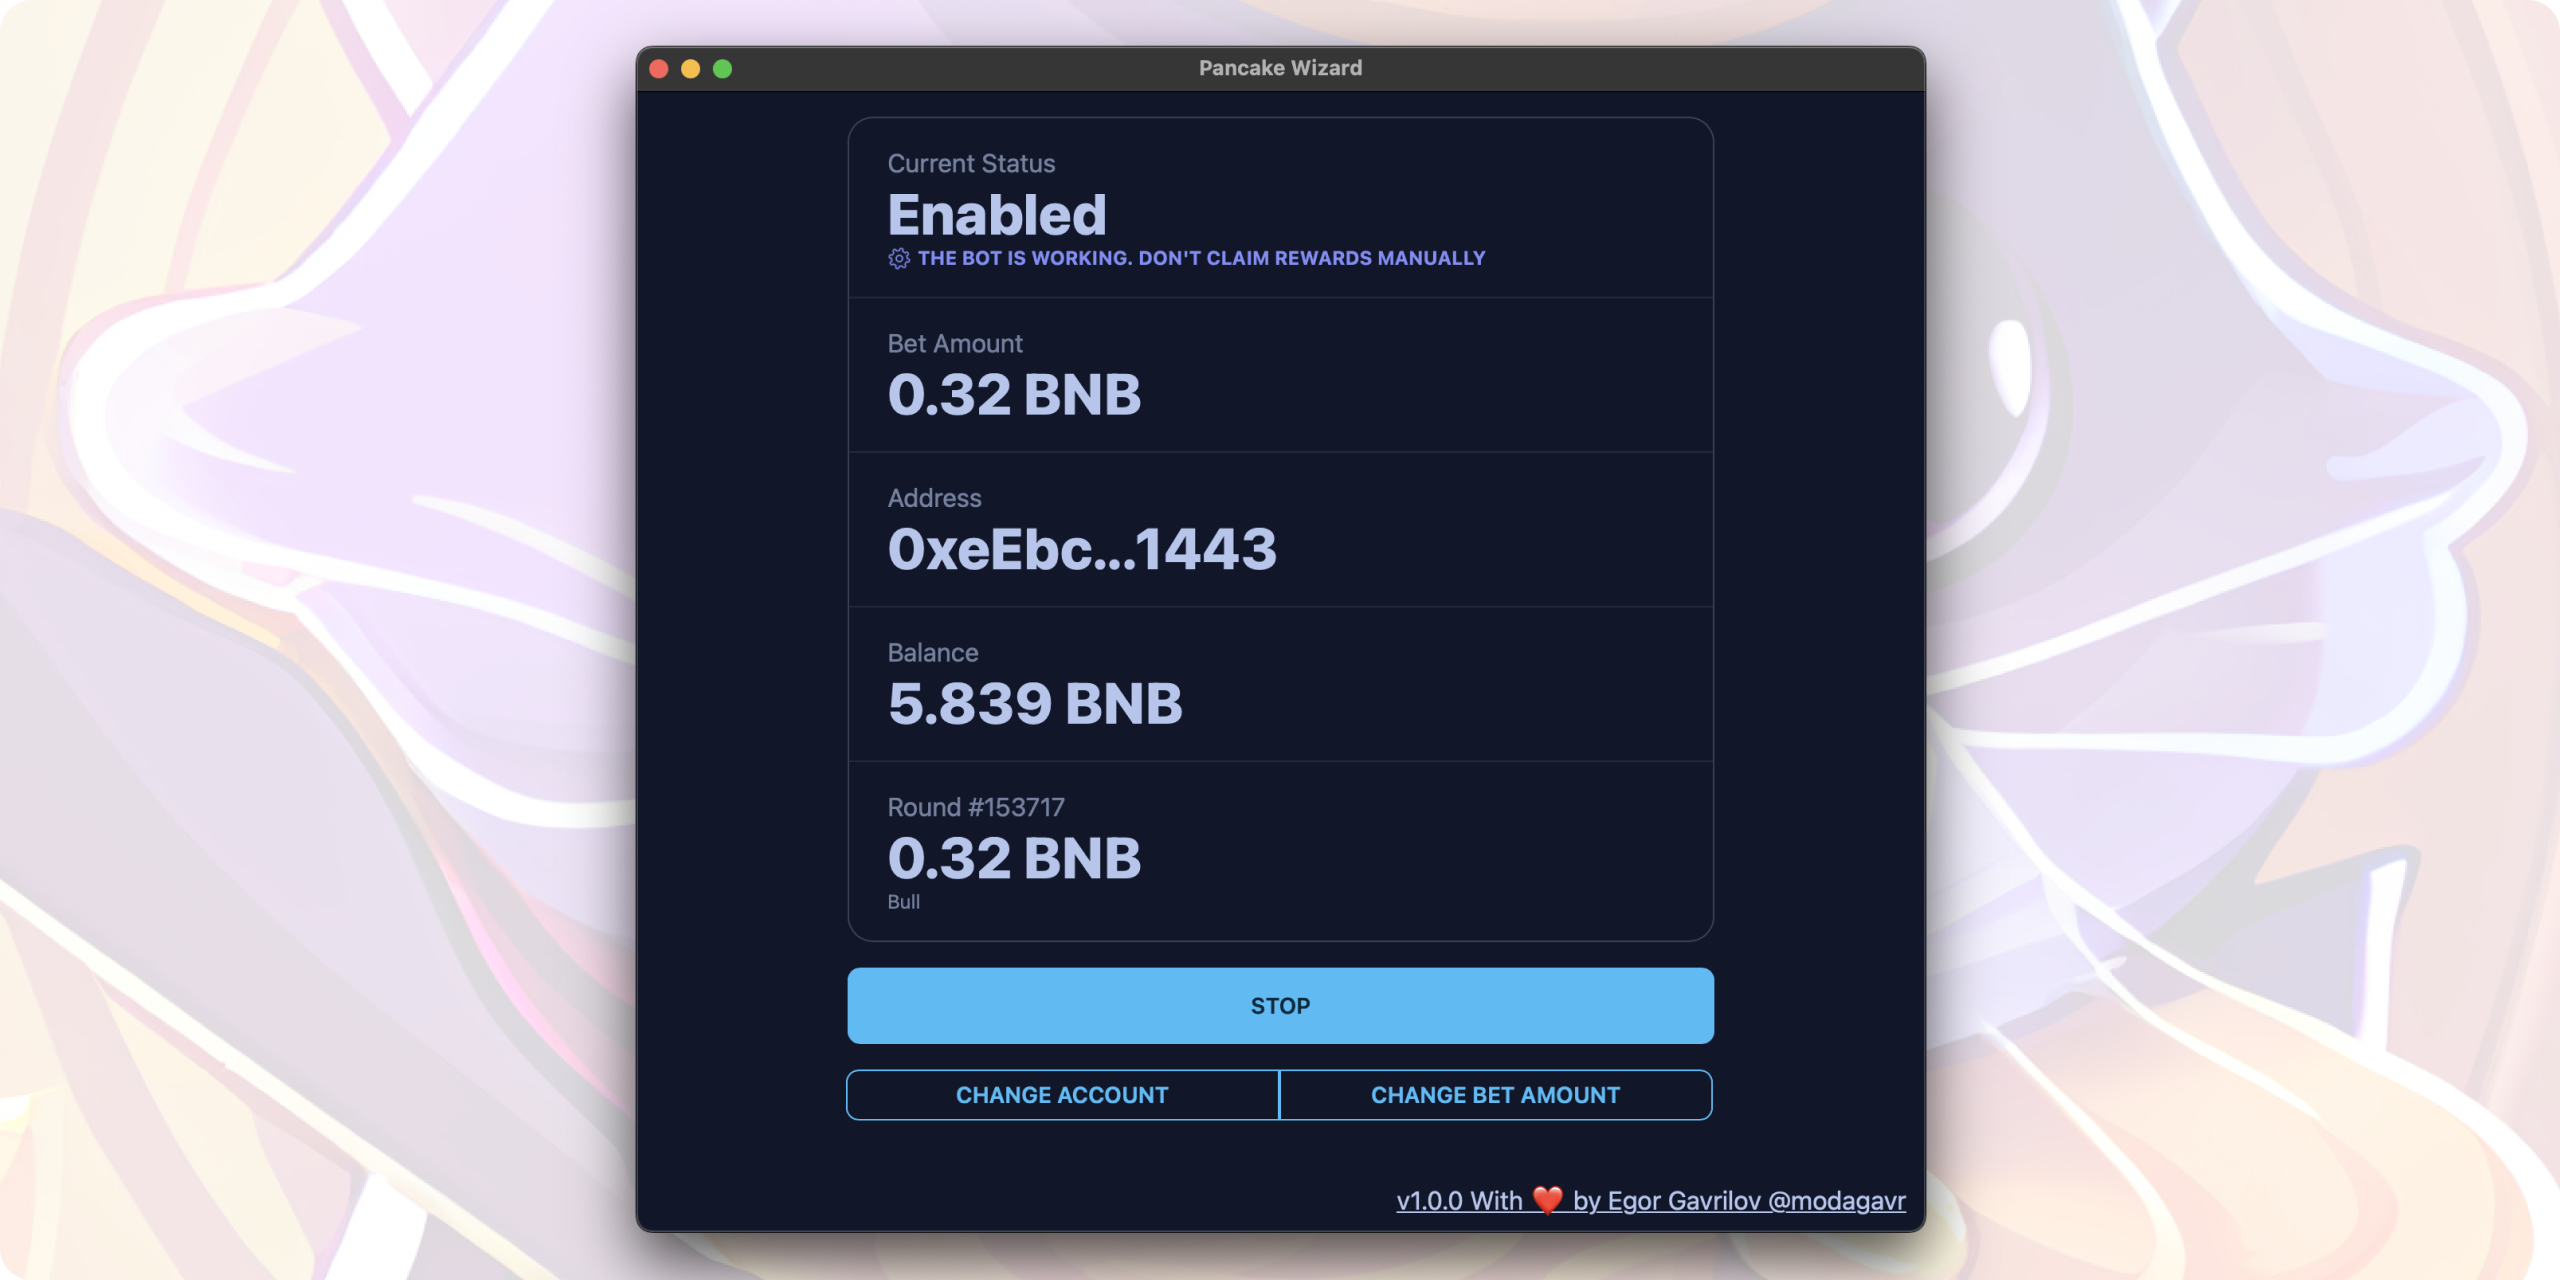Open the CHANGE ACCOUNT option
This screenshot has width=2560, height=1280.
click(x=1062, y=1095)
